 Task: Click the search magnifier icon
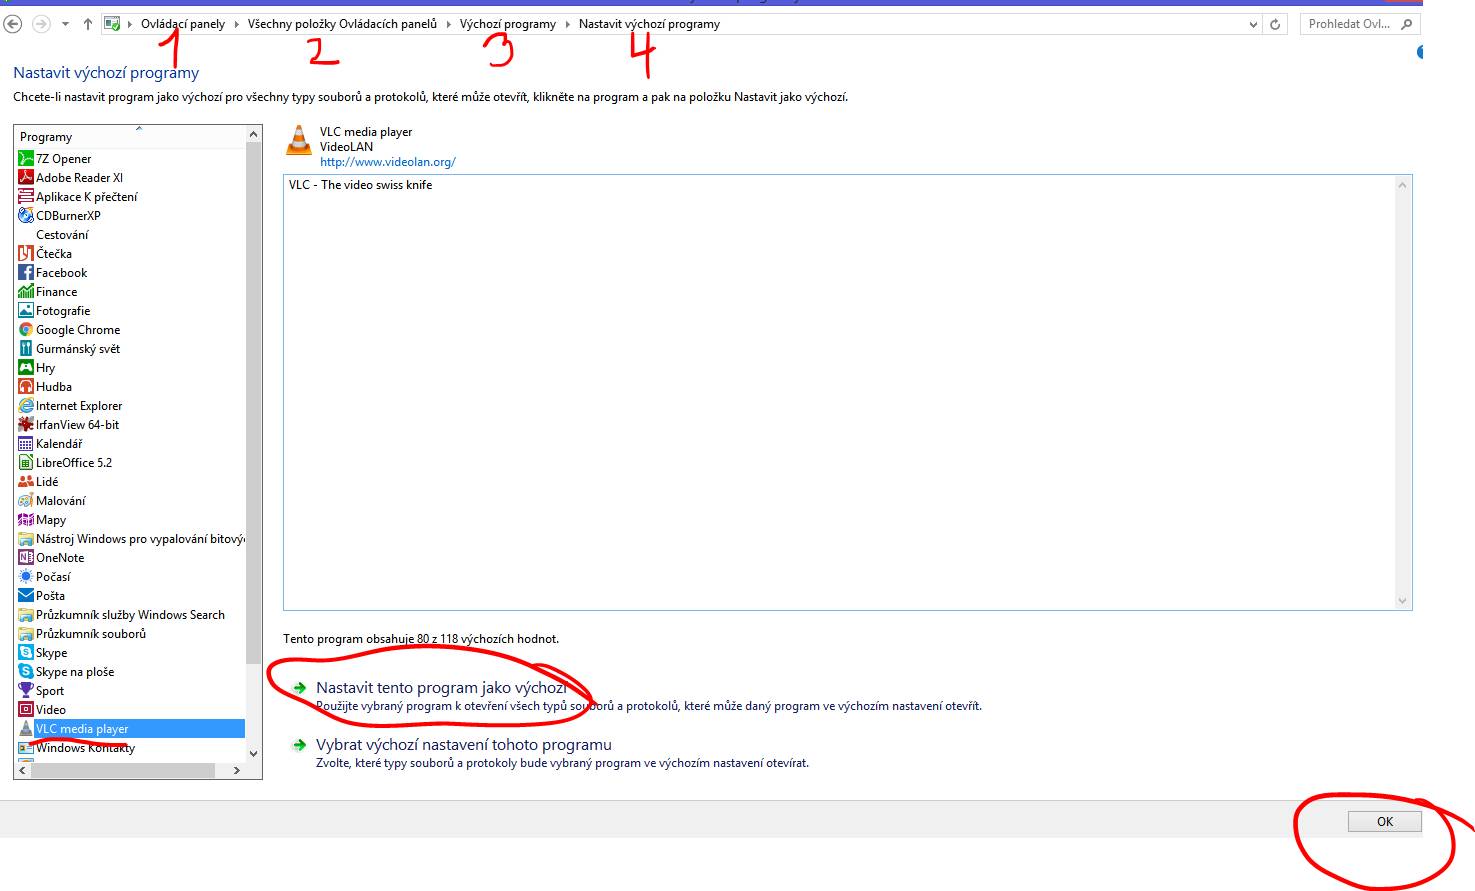pyautogui.click(x=1406, y=24)
